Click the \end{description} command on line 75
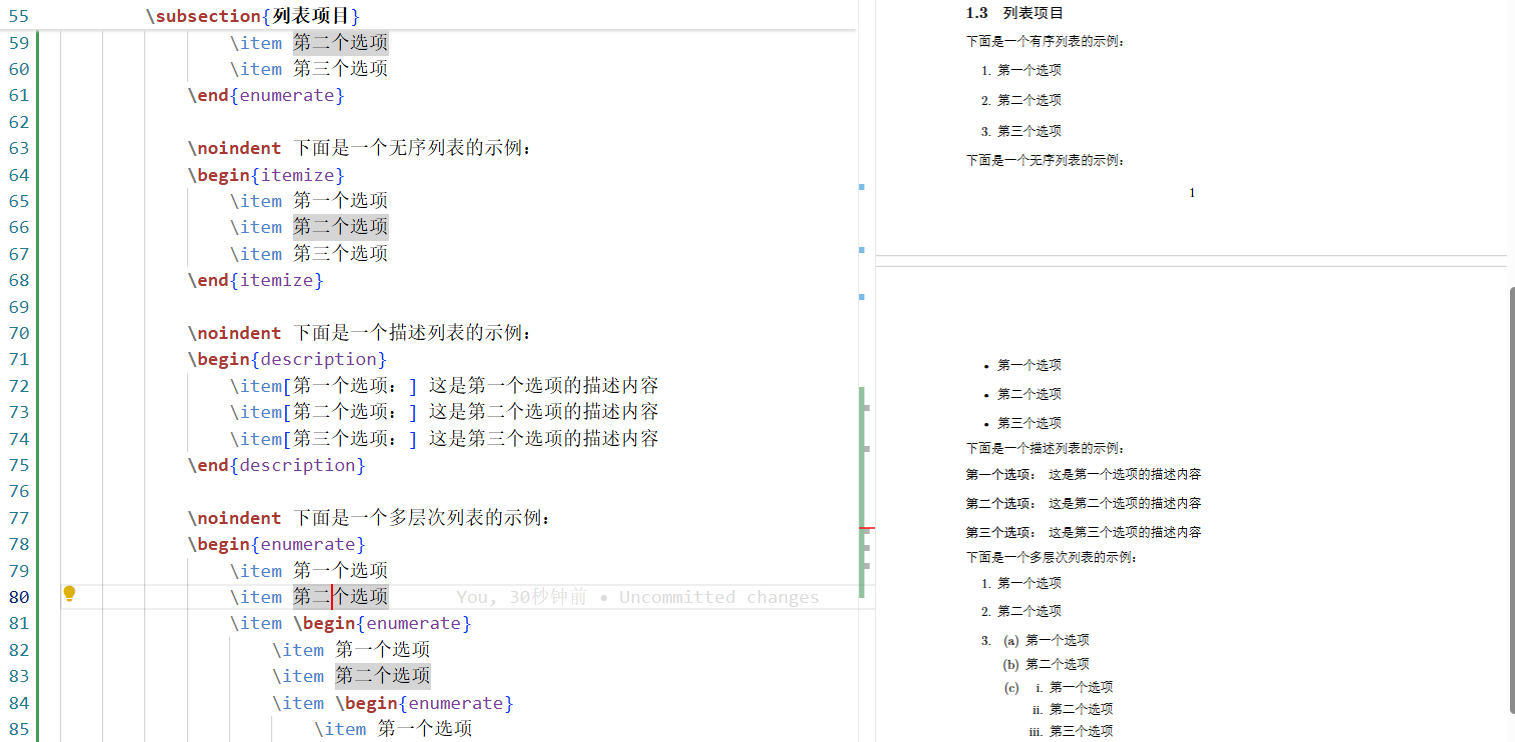The height and width of the screenshot is (742, 1515). 275,464
